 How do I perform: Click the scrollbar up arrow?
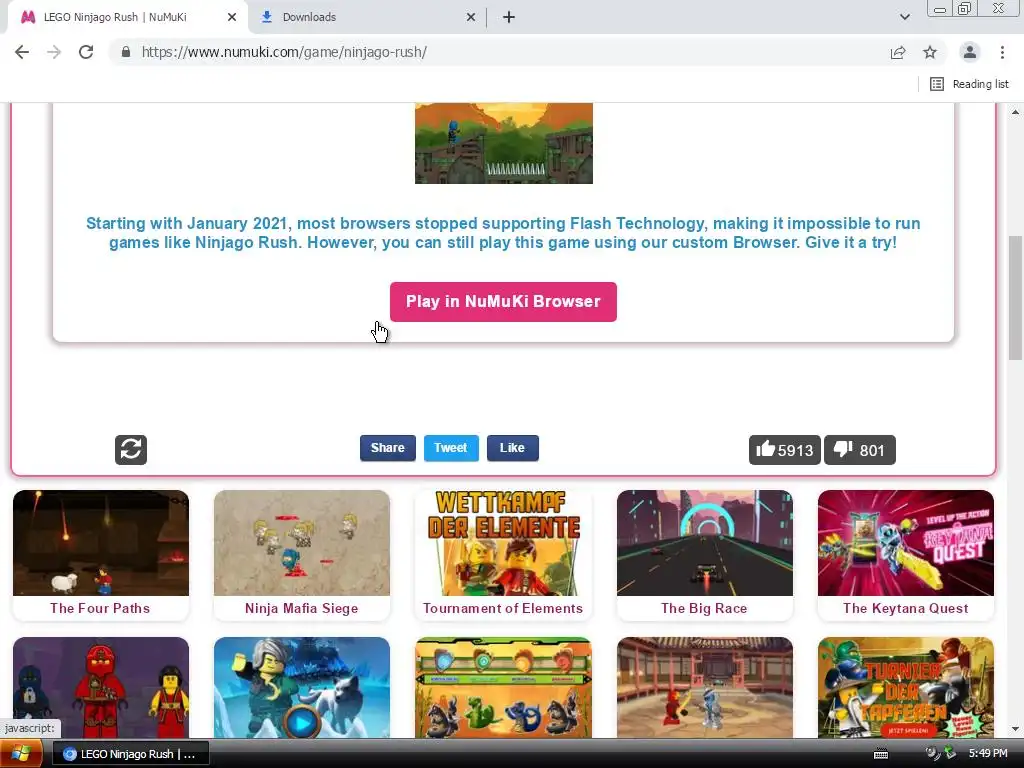click(1015, 112)
